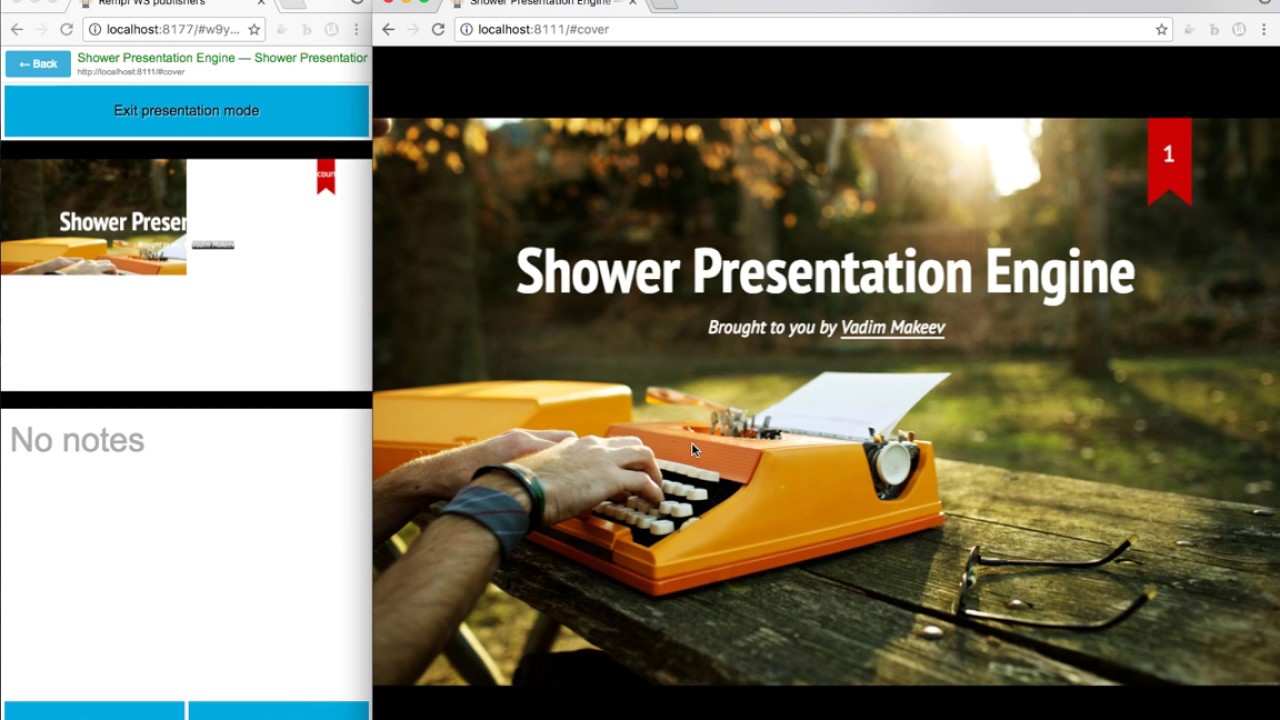Click the R extension icon in left window
1280x720 pixels.
pos(331,29)
